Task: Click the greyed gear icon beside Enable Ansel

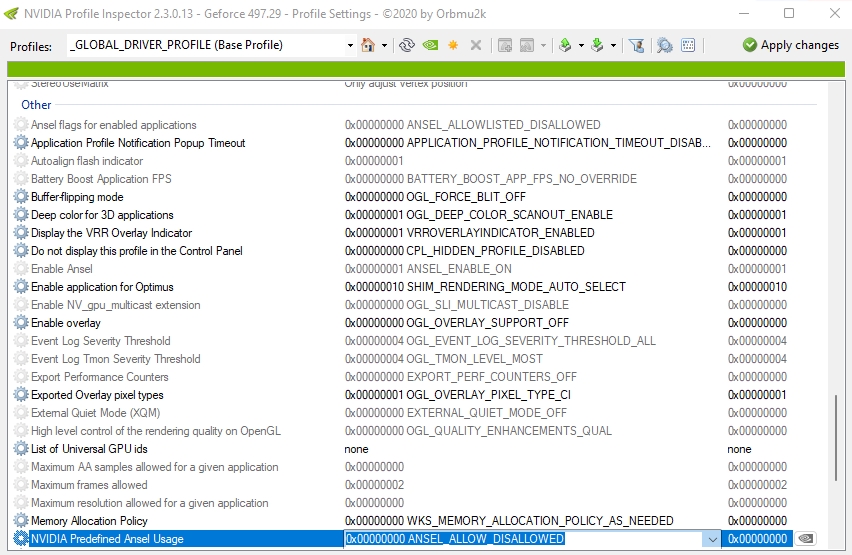Action: pyautogui.click(x=21, y=269)
